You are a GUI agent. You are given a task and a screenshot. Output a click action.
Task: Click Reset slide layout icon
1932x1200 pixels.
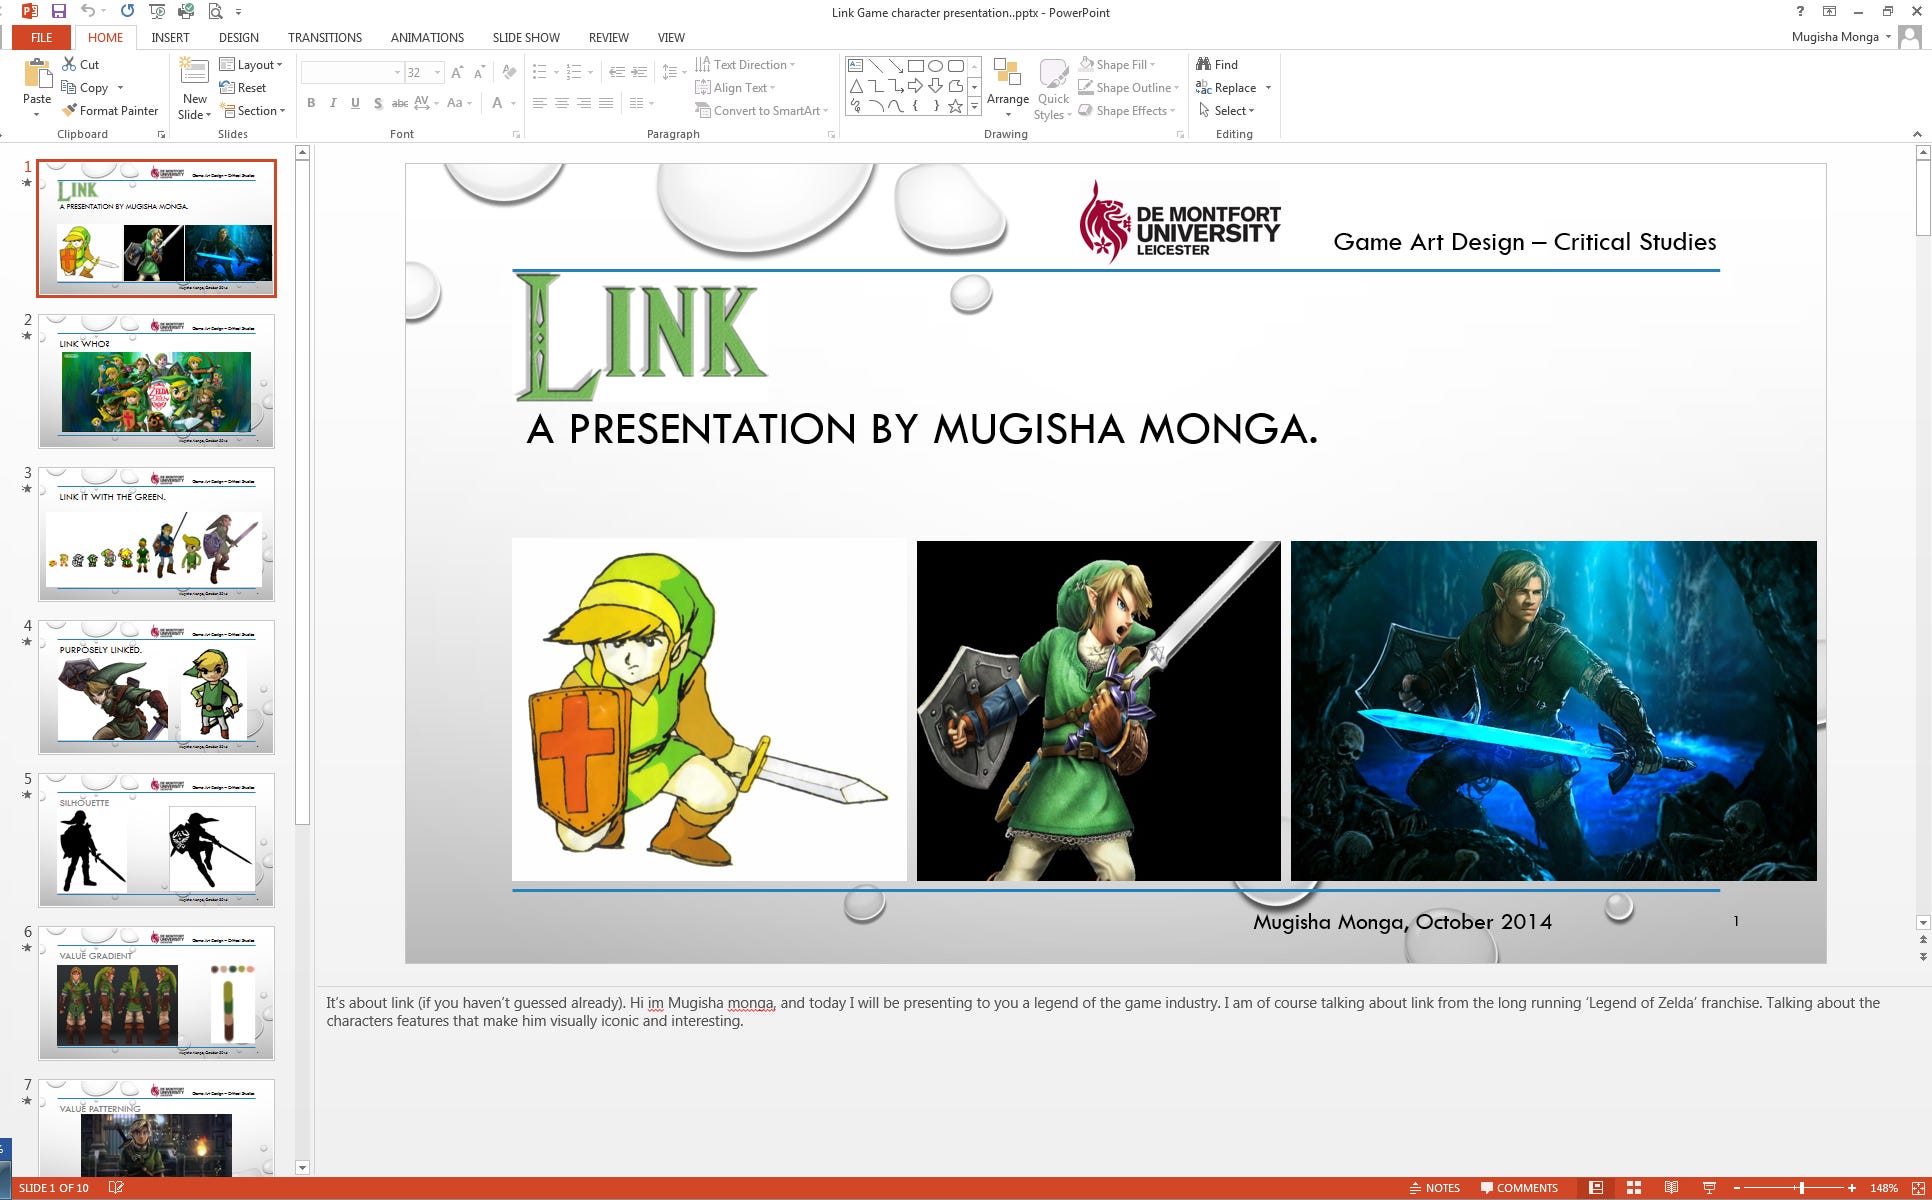click(x=243, y=87)
